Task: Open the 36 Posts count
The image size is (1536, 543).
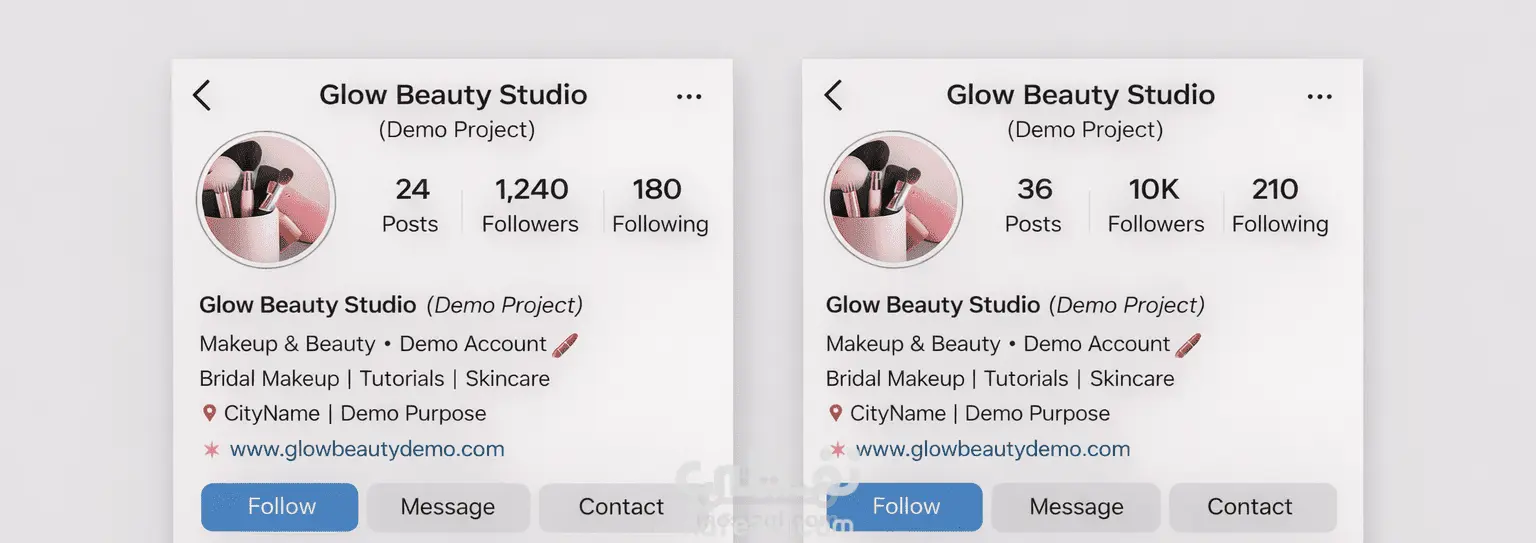Action: click(x=1034, y=205)
